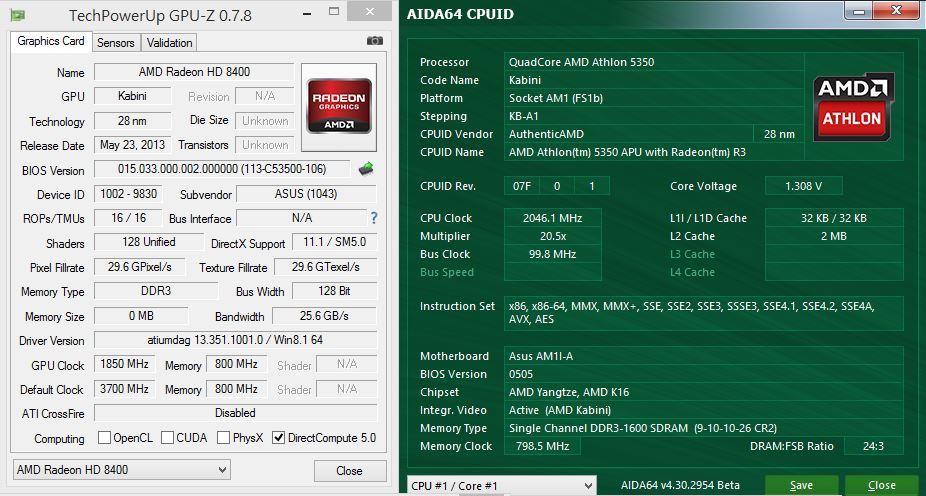
Task: Click the Processor value QuadCore AMD Athlon 5350
Action: (654, 62)
